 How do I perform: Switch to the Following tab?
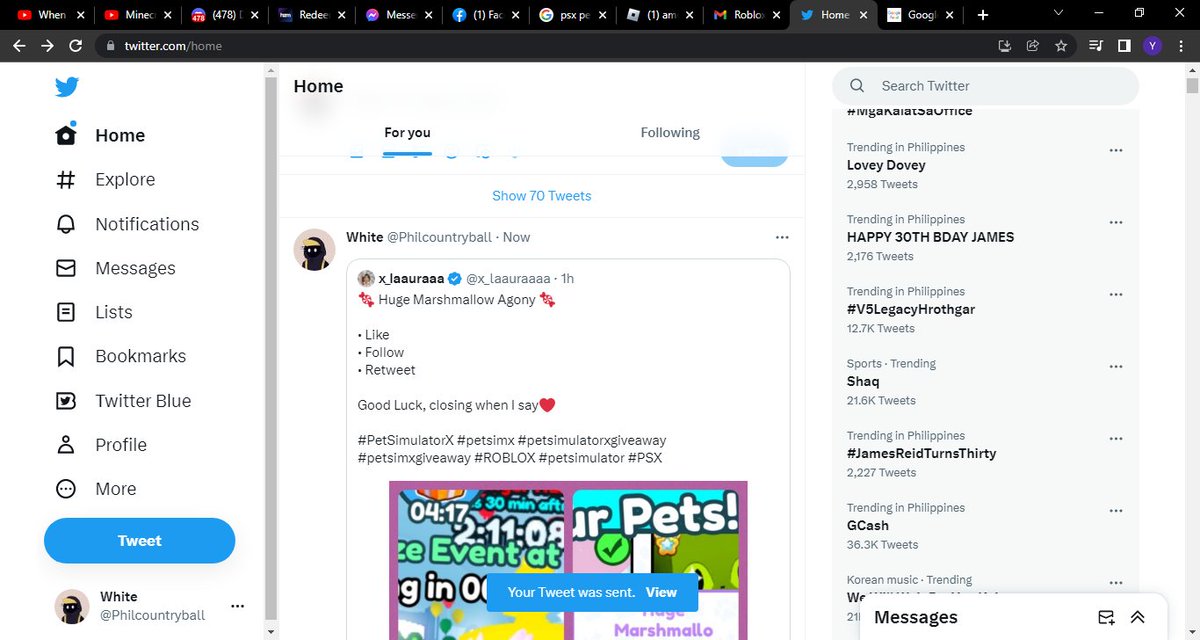[670, 132]
